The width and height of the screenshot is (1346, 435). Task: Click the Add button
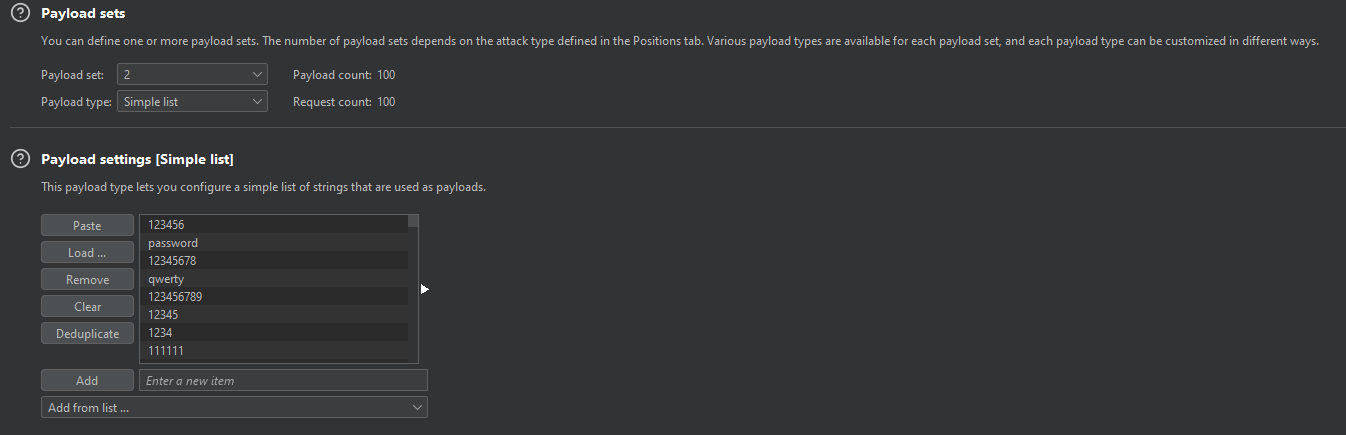[87, 381]
